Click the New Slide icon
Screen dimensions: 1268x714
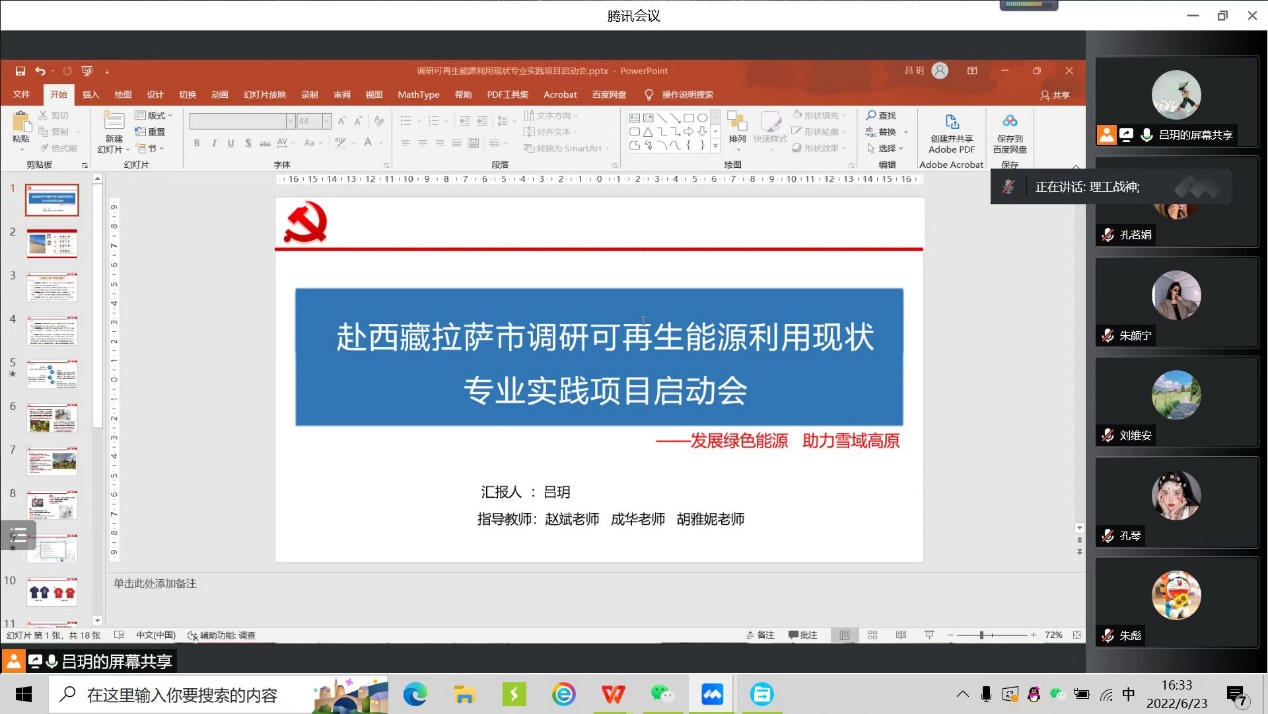(x=113, y=124)
